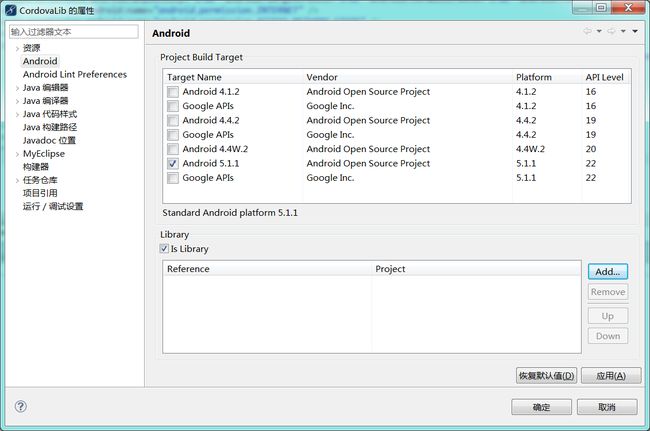
Task: Expand the Java 编辑器 tree node
Action: [17, 88]
